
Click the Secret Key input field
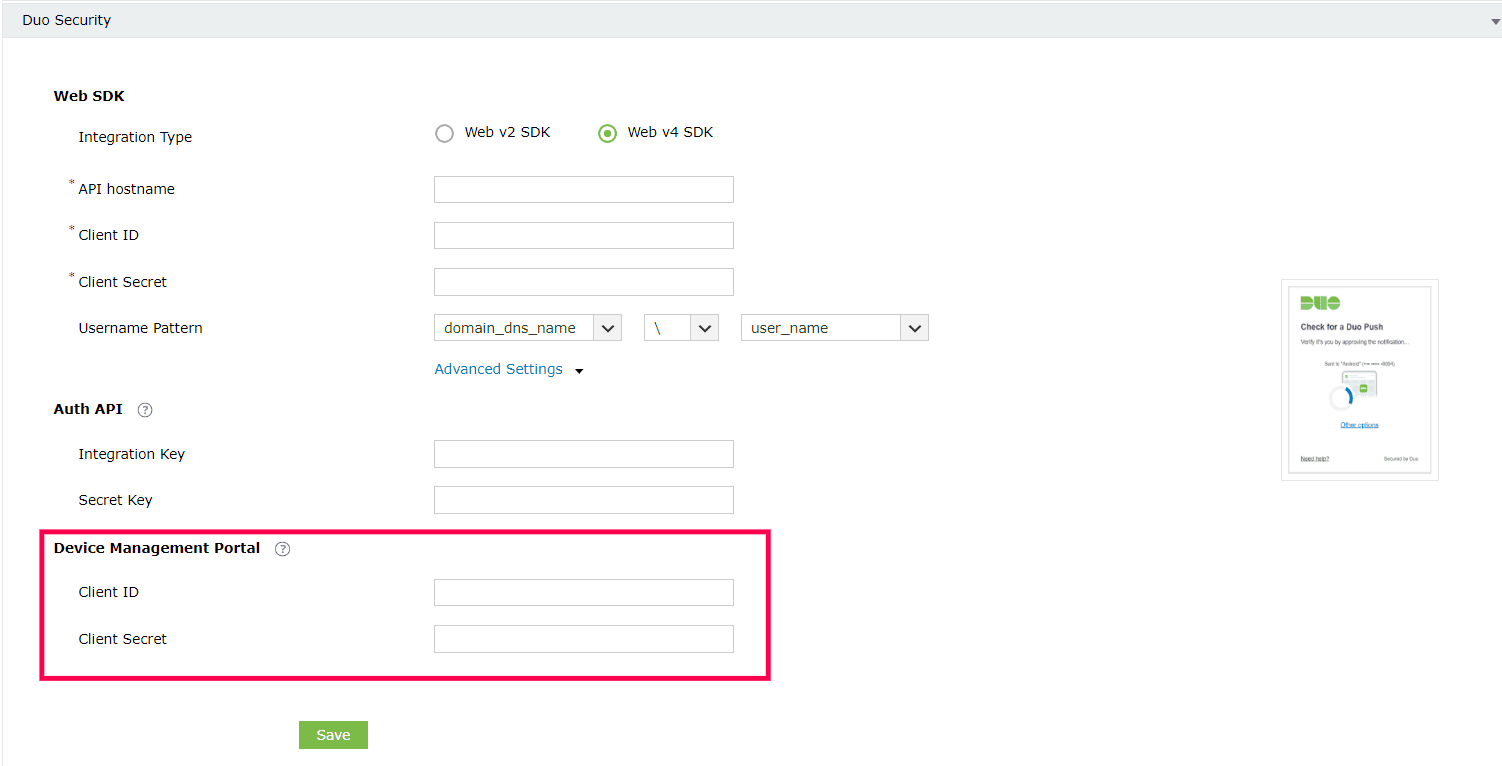pos(583,500)
